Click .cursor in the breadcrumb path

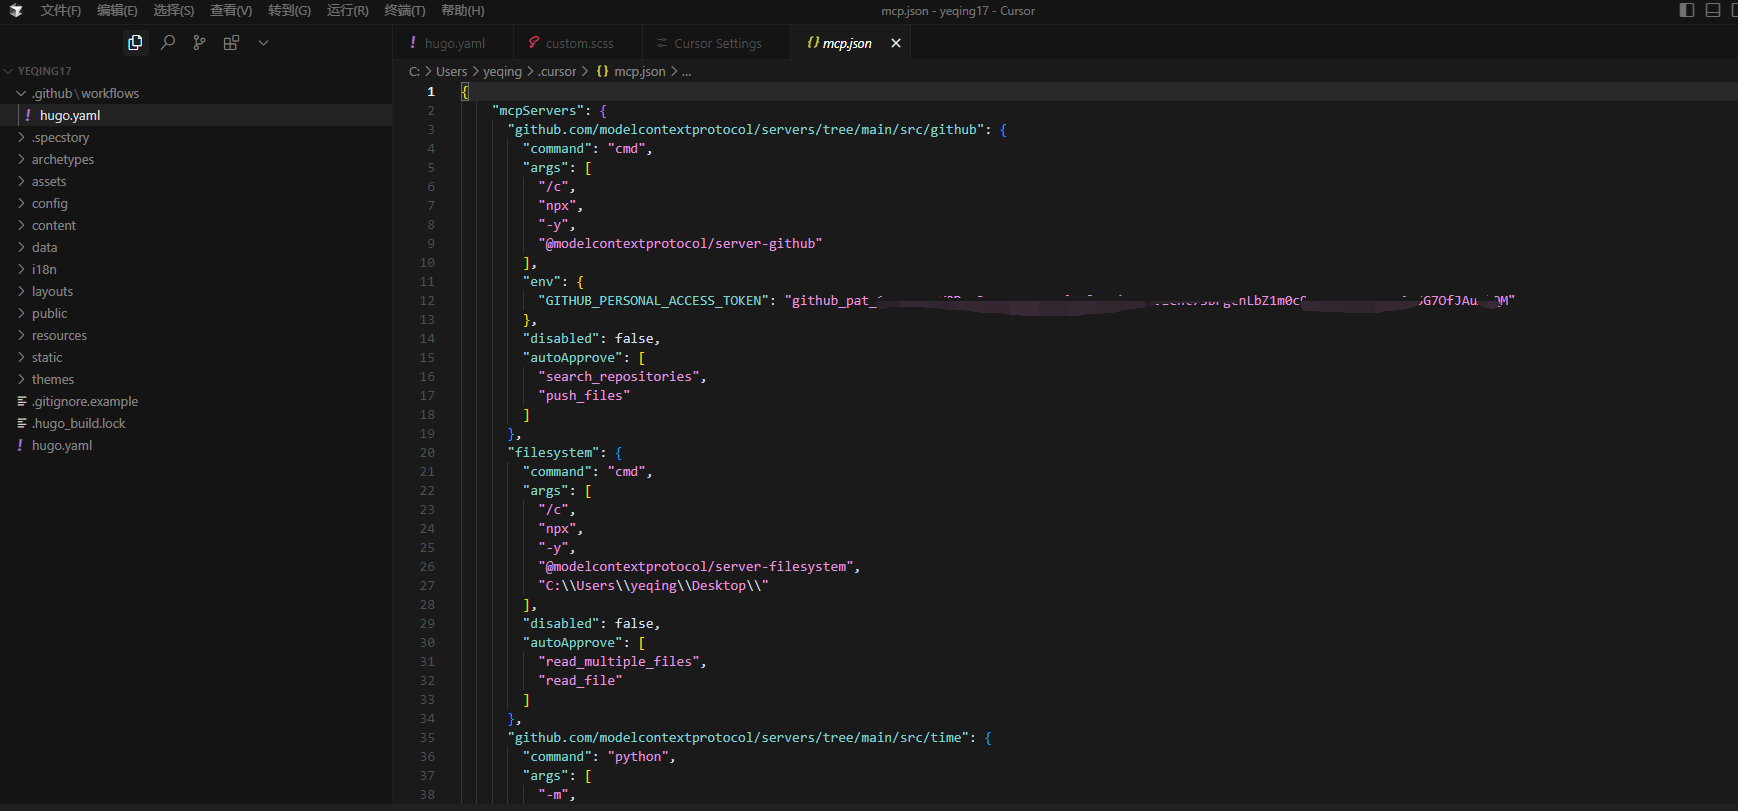click(557, 72)
